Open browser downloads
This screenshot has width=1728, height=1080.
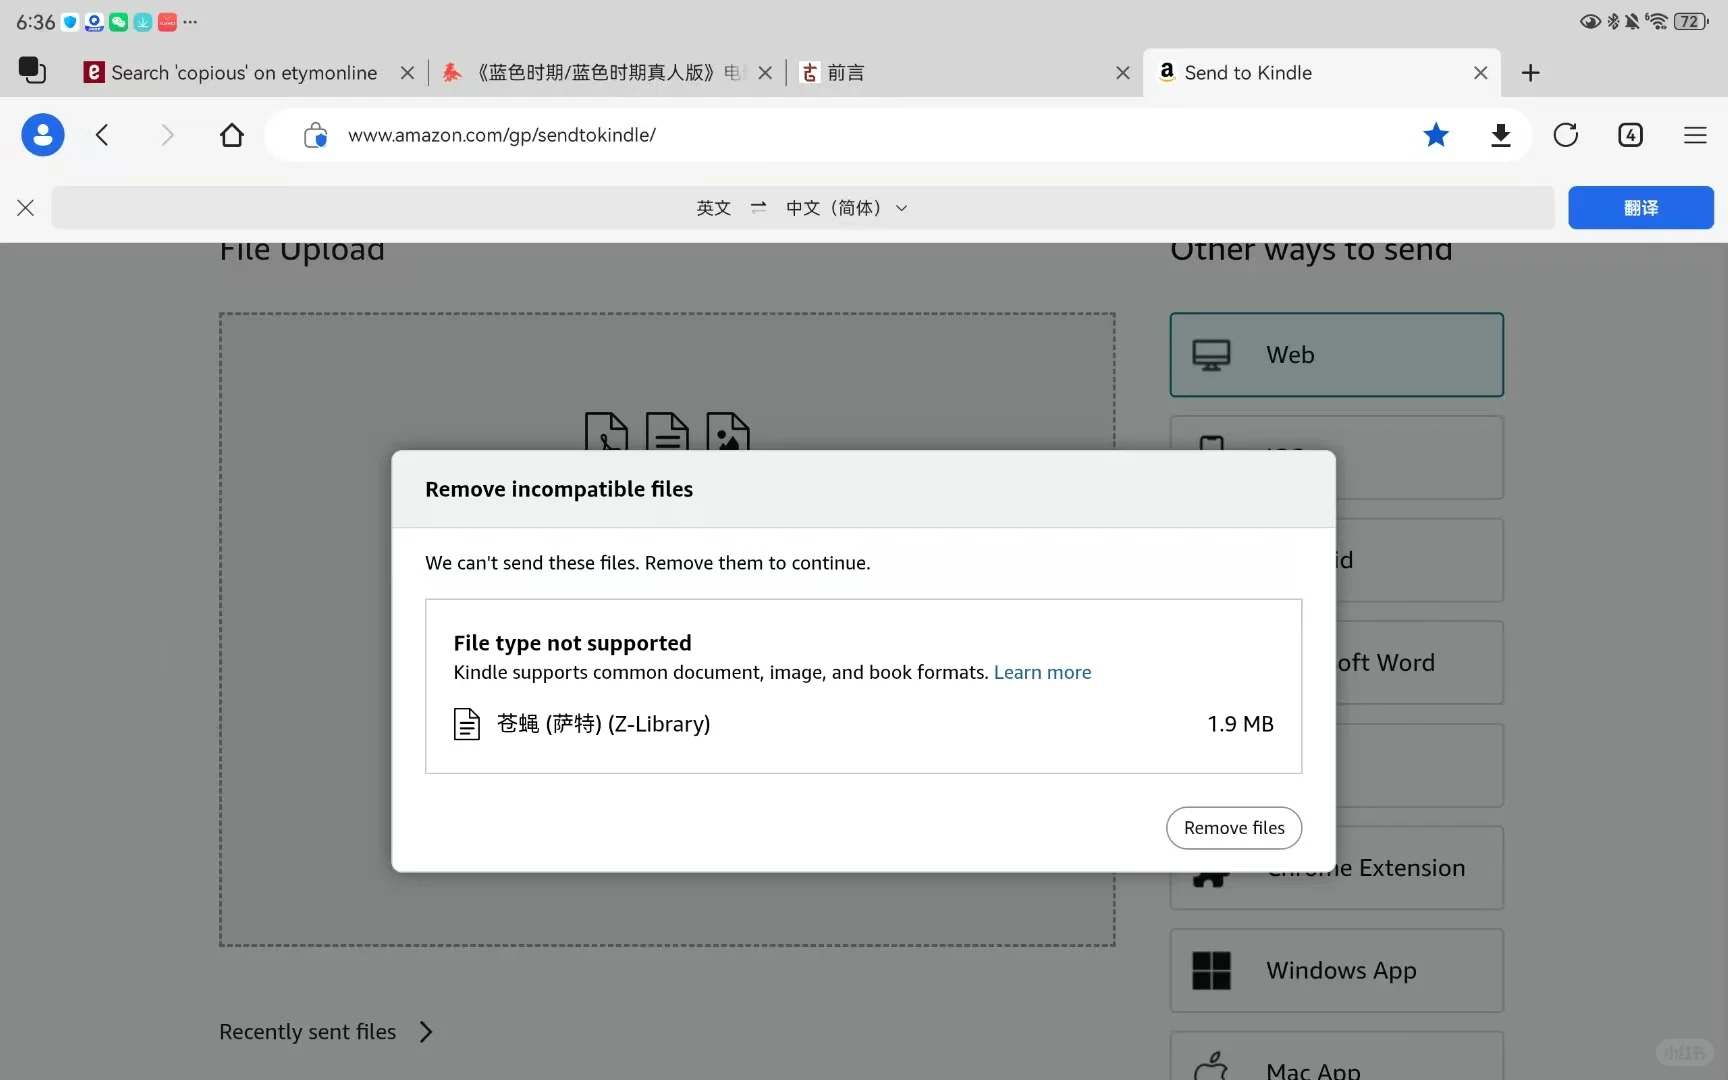click(x=1500, y=135)
